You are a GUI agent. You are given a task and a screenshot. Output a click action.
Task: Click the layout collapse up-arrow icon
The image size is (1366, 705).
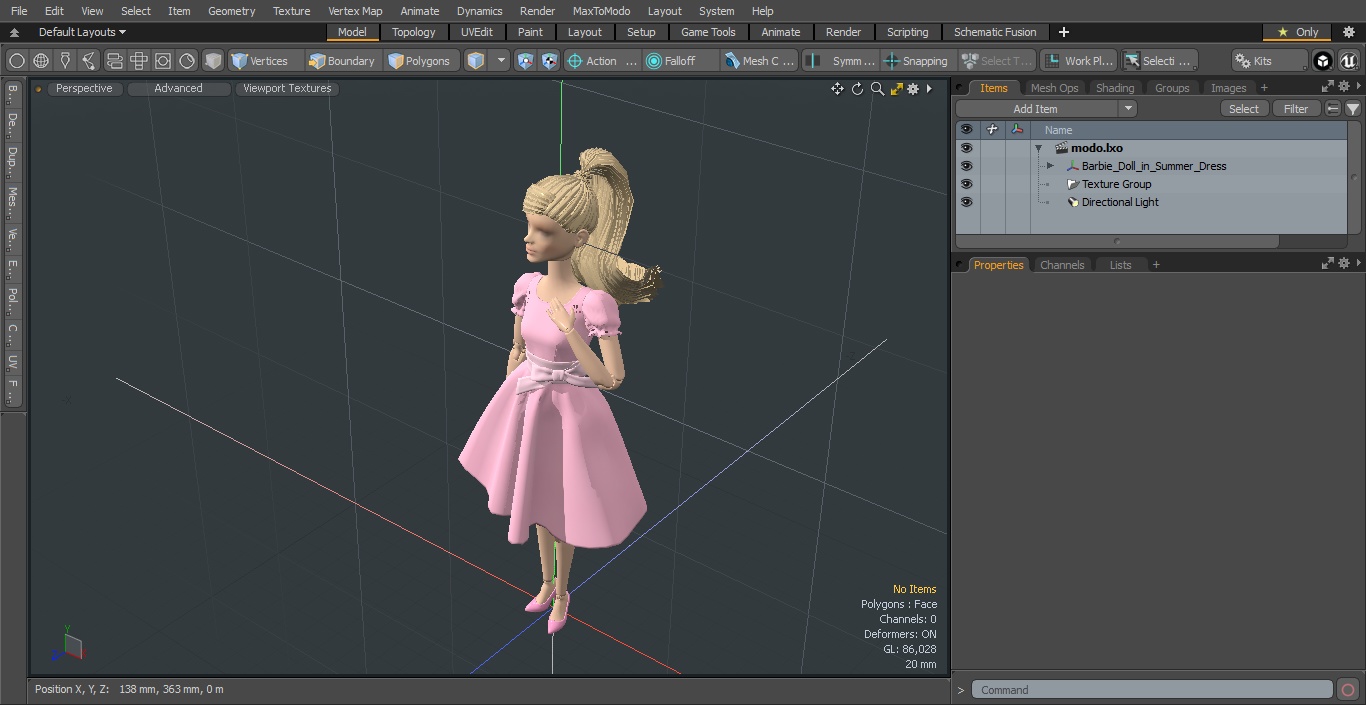(x=14, y=32)
